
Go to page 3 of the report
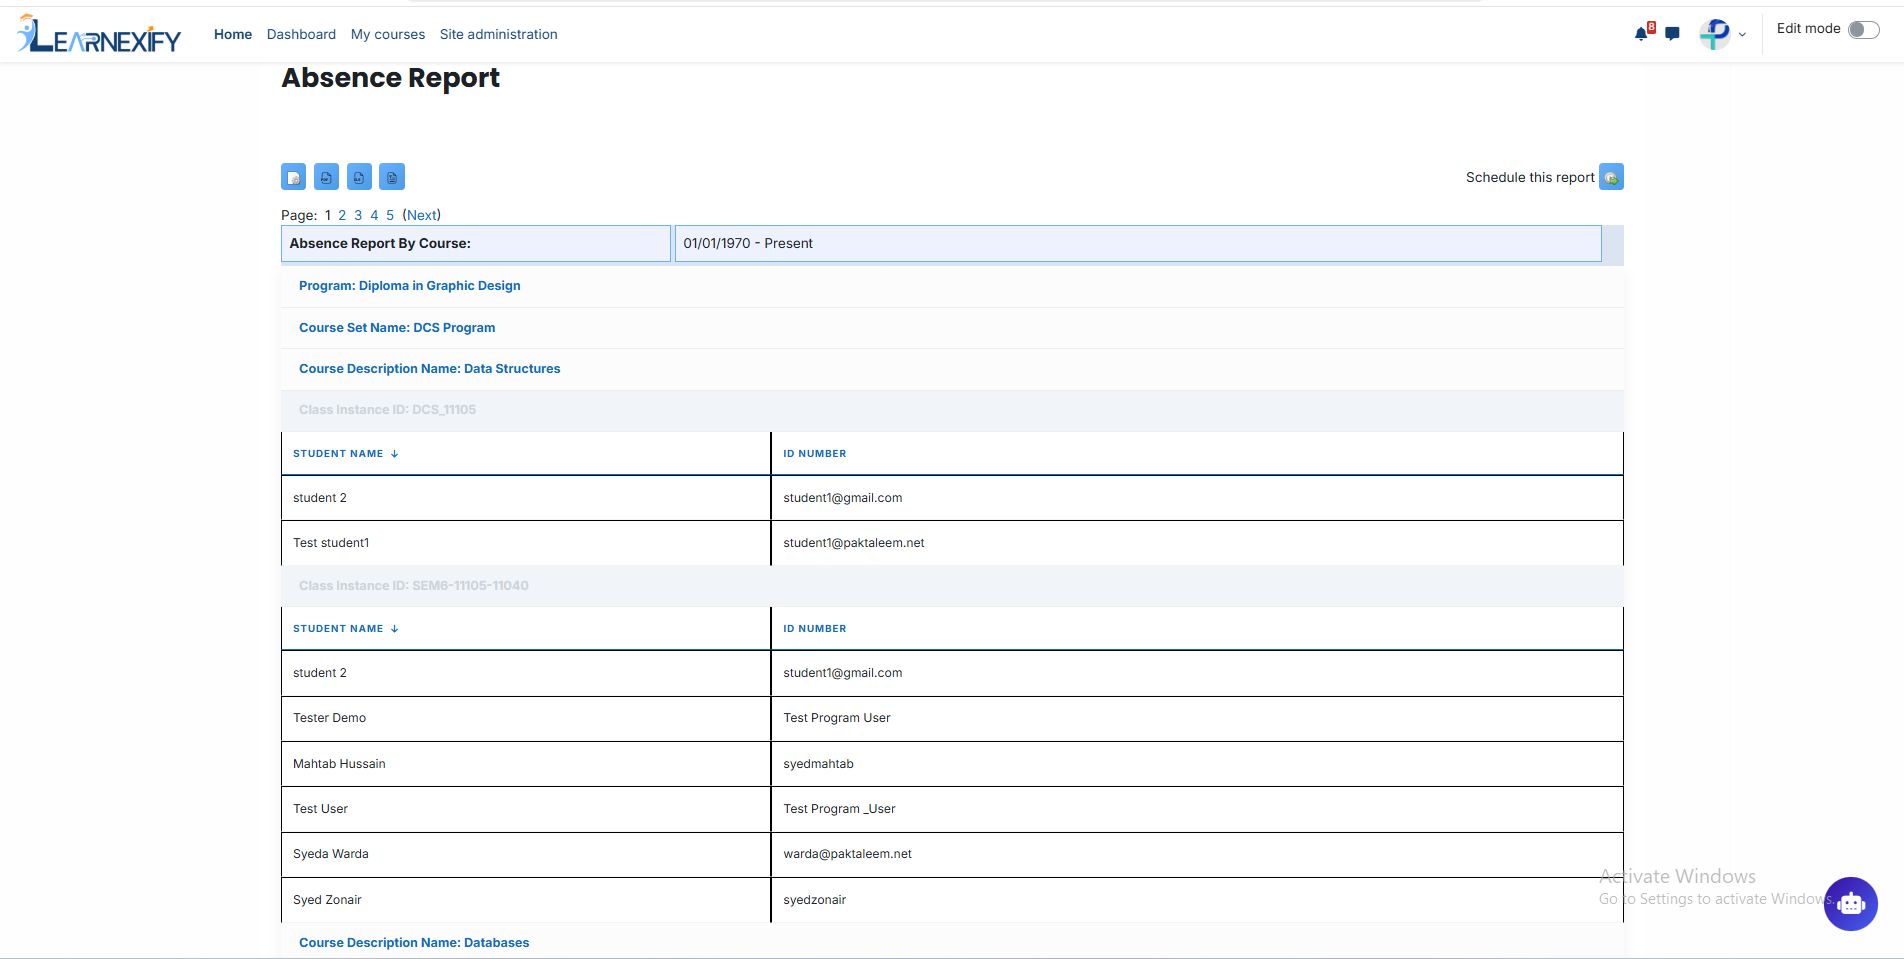[x=358, y=215]
